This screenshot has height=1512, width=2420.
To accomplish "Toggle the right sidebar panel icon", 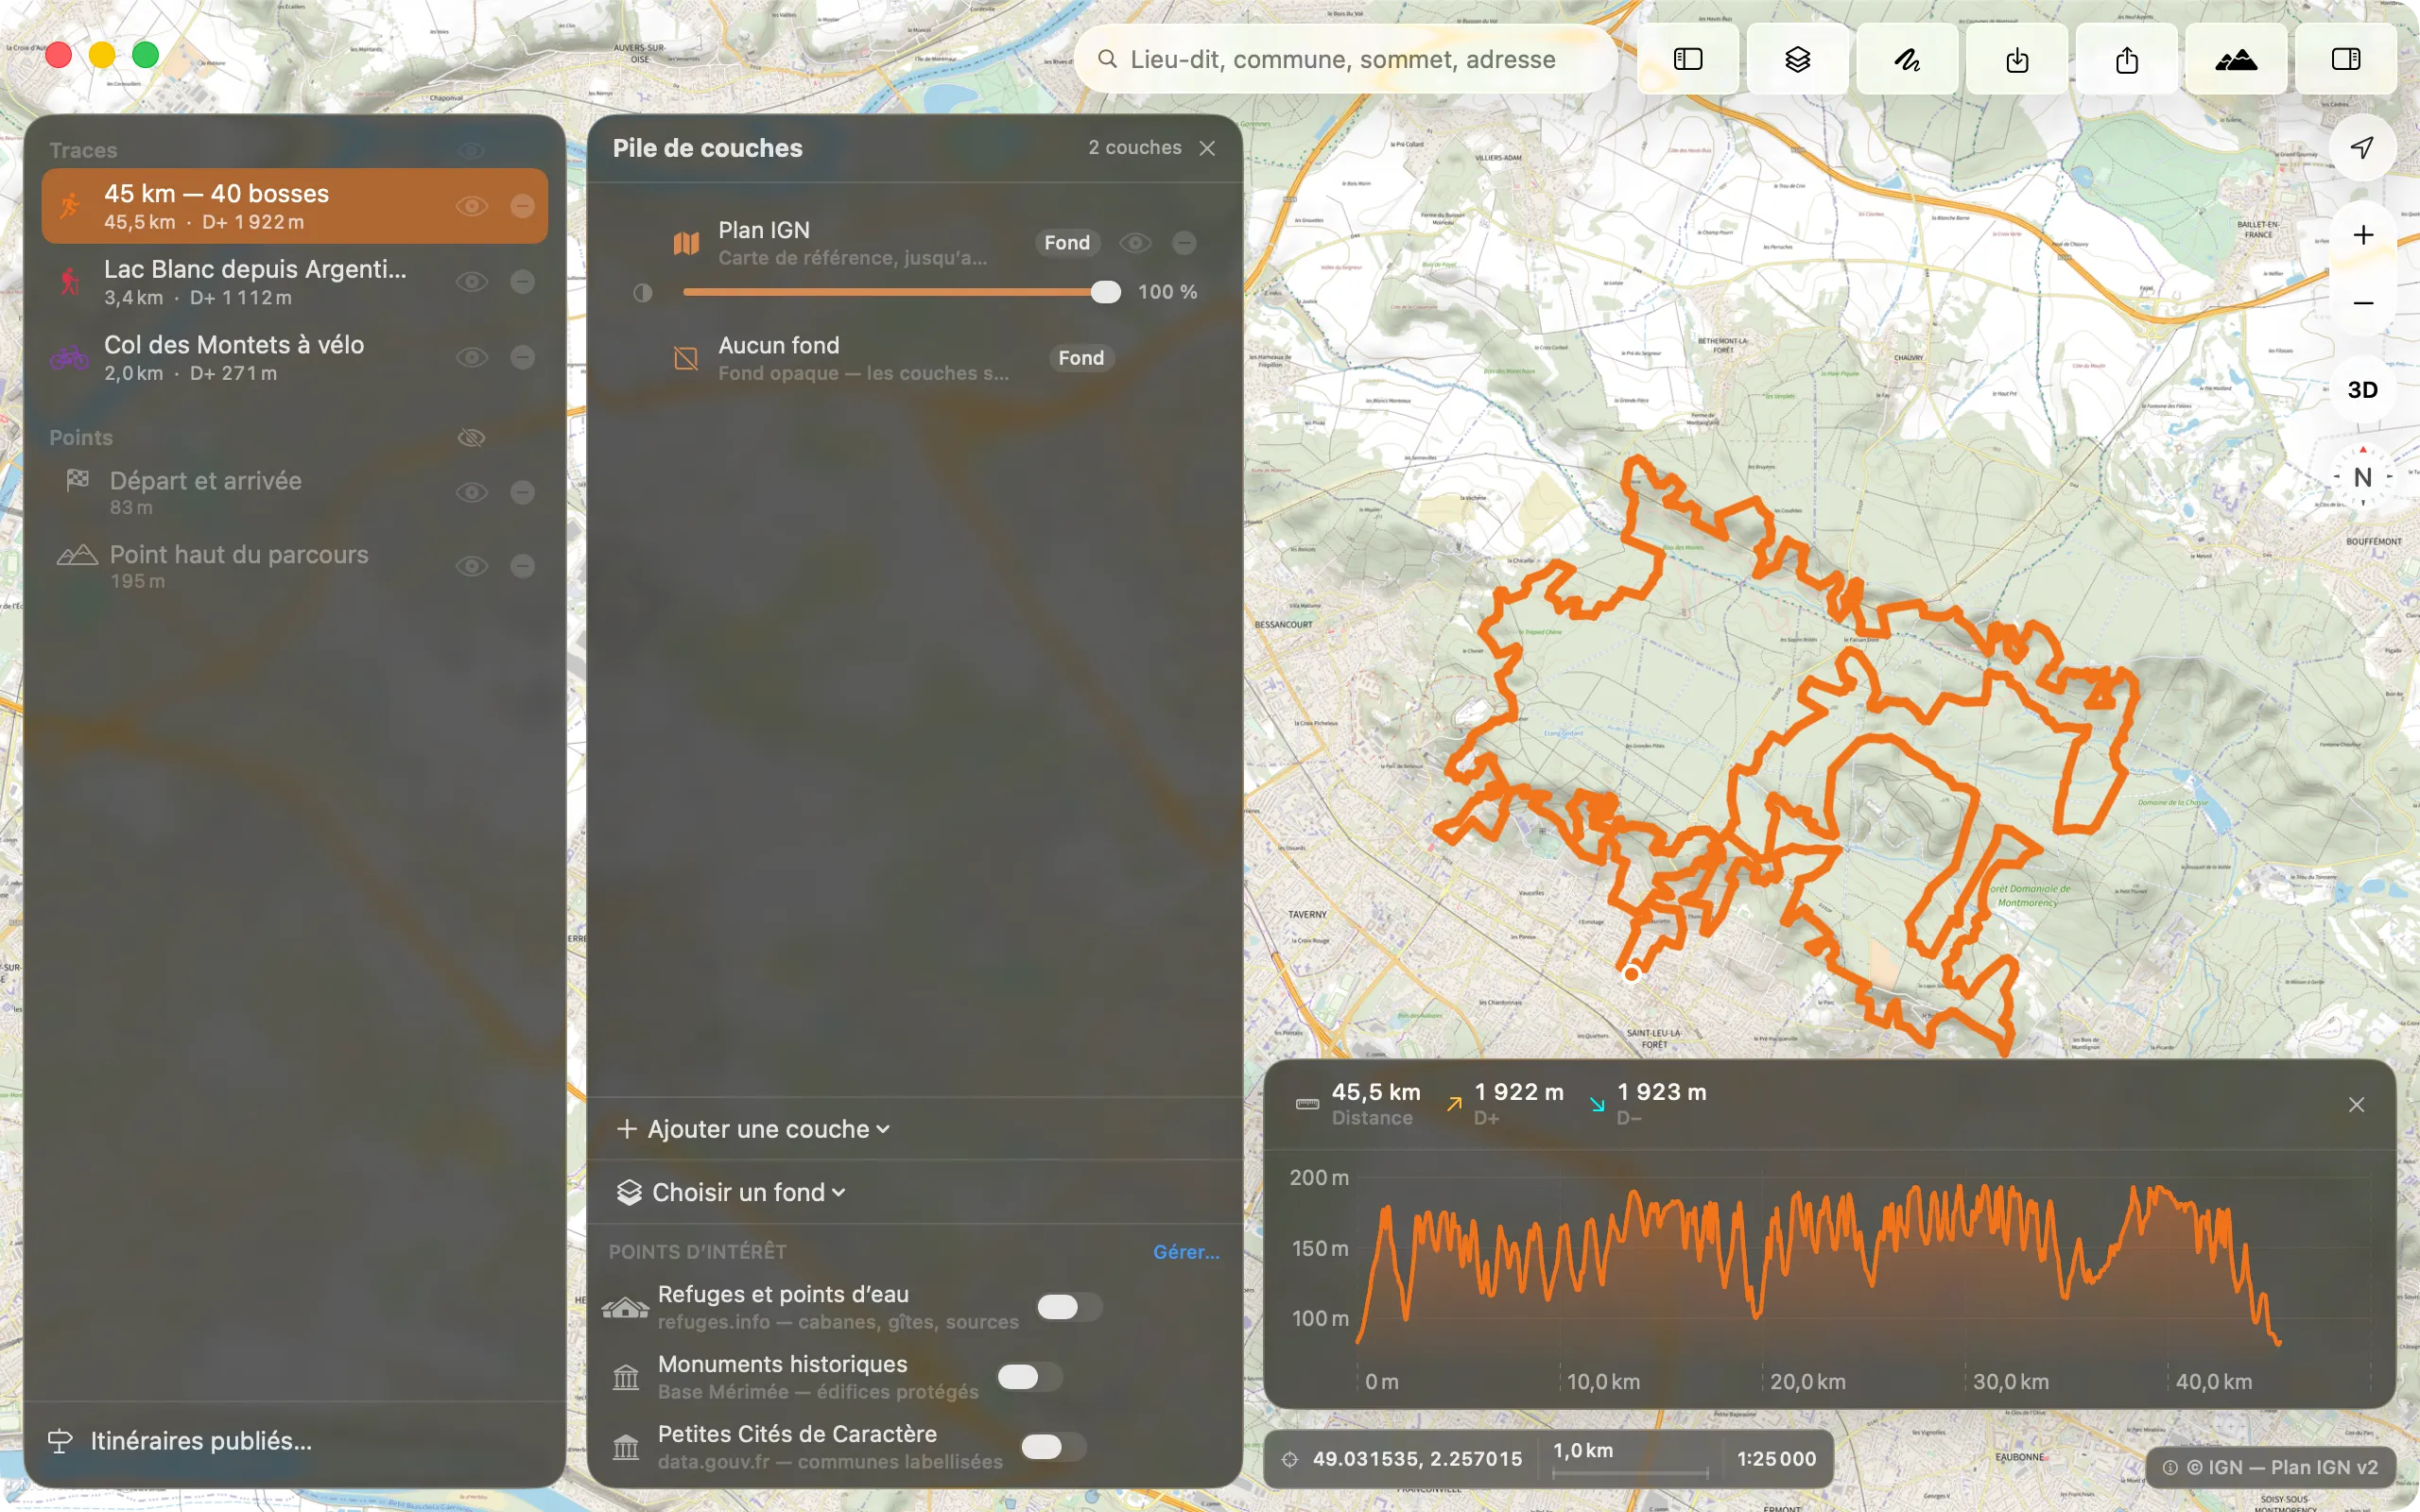I will (x=2346, y=60).
